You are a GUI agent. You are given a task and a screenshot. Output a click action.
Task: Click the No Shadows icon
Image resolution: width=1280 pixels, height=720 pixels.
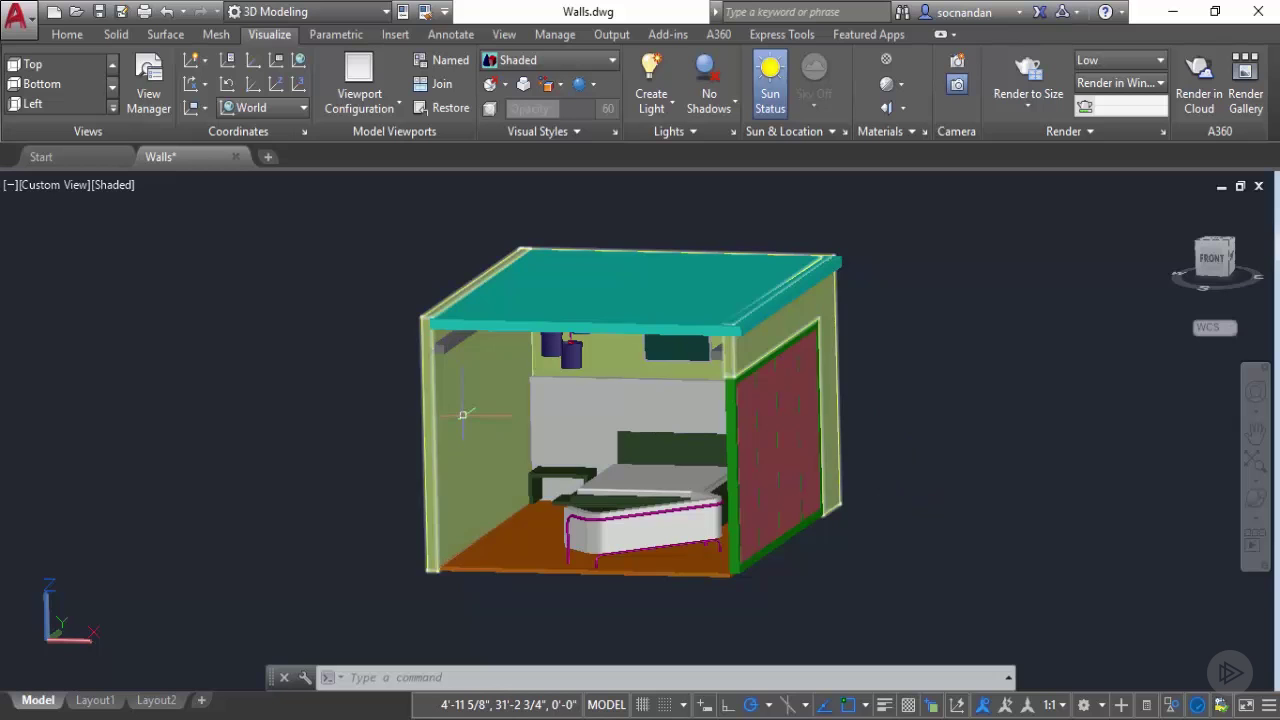[708, 68]
